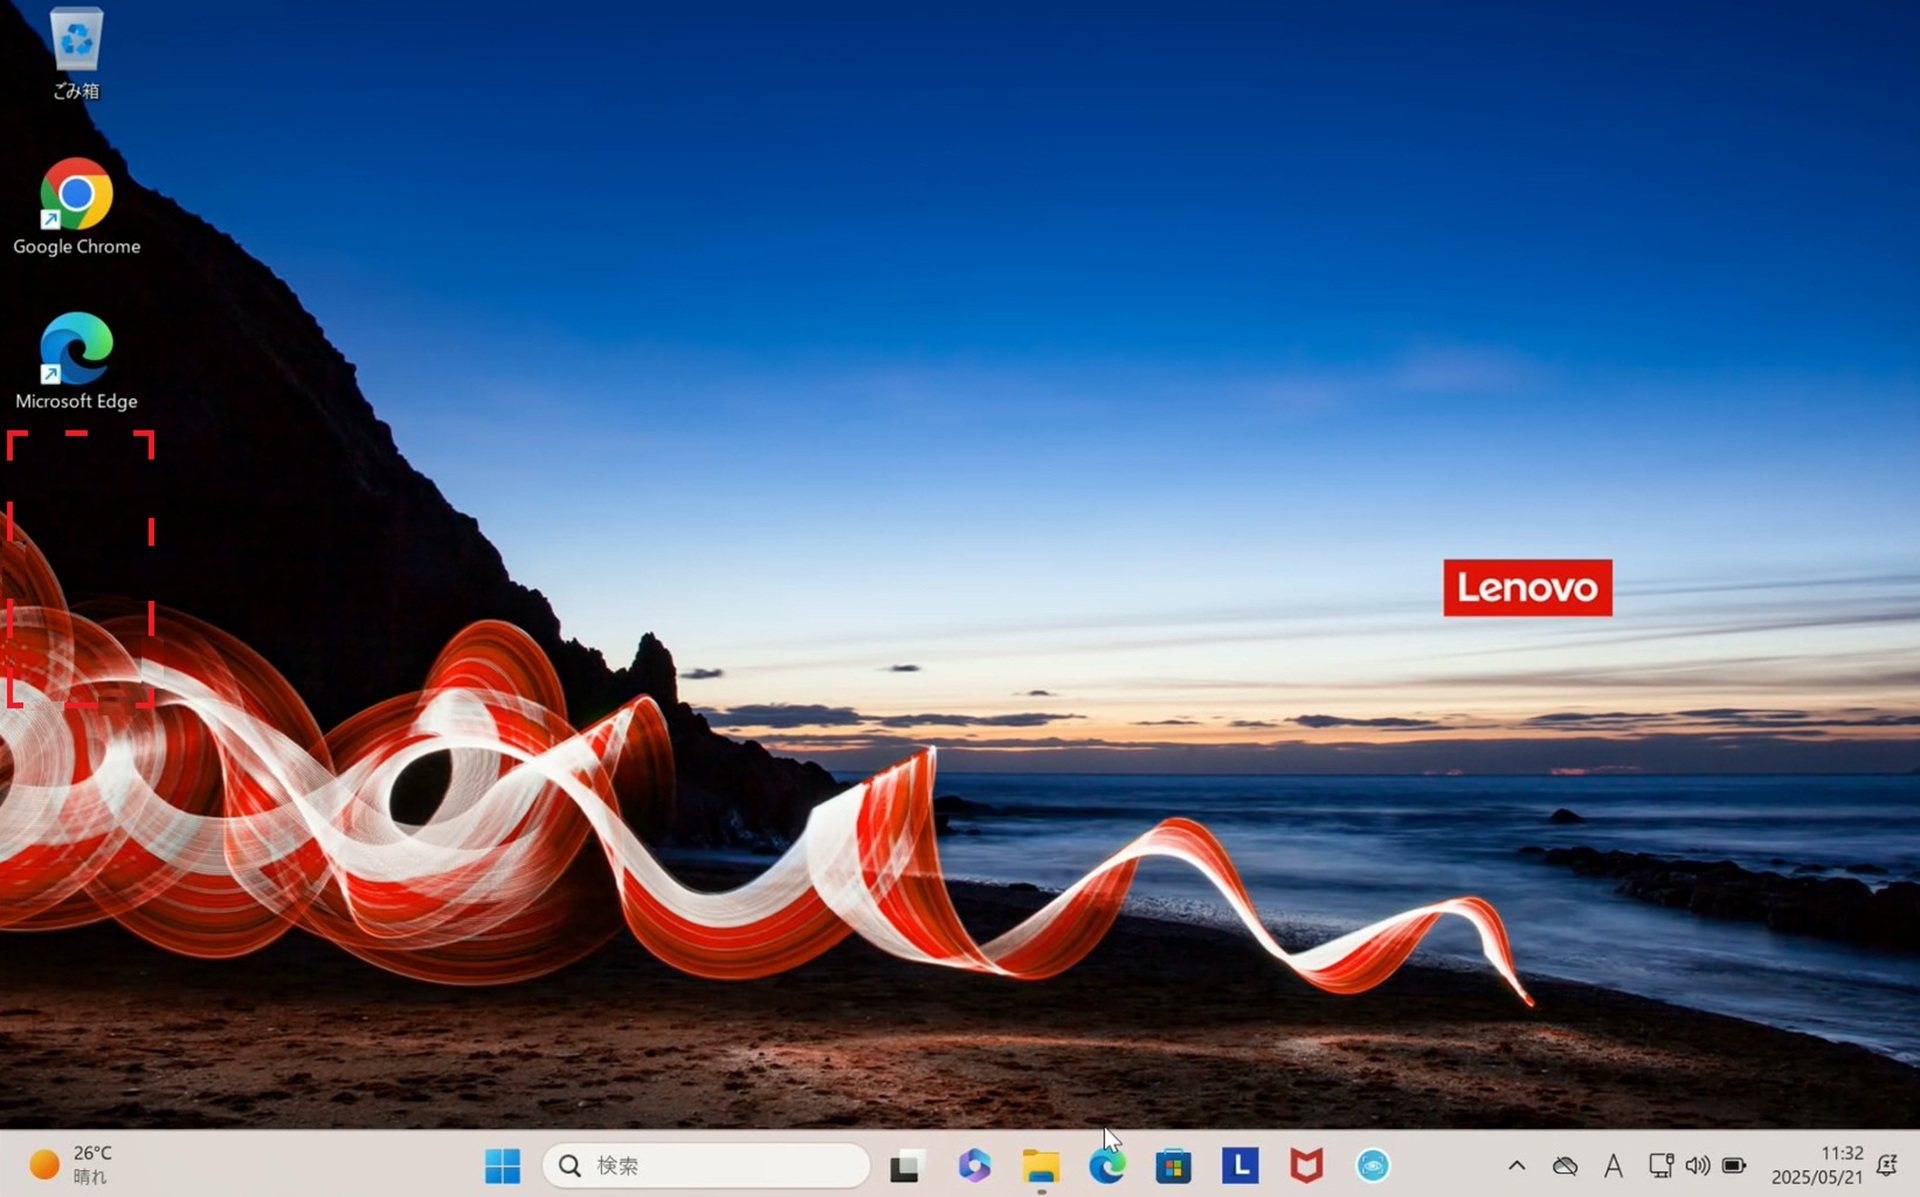Open the Windows Start menu
This screenshot has height=1197, width=1920.
(502, 1165)
